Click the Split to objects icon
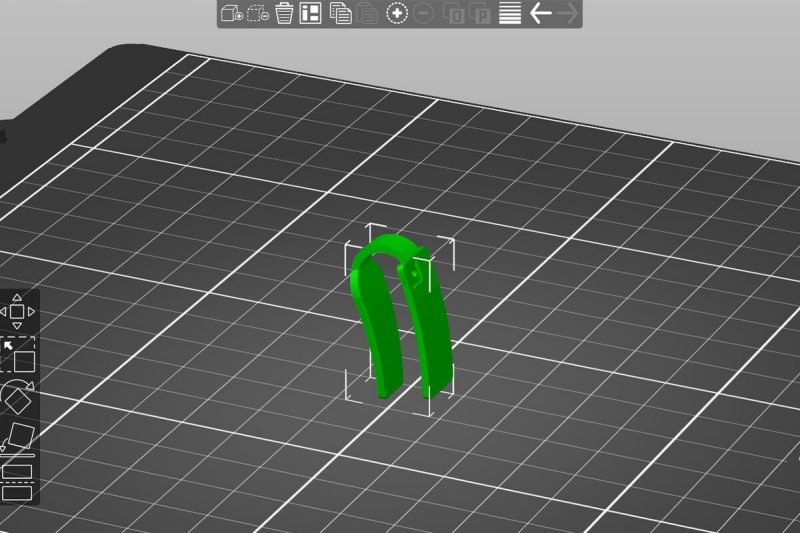The image size is (800, 533). pos(454,13)
